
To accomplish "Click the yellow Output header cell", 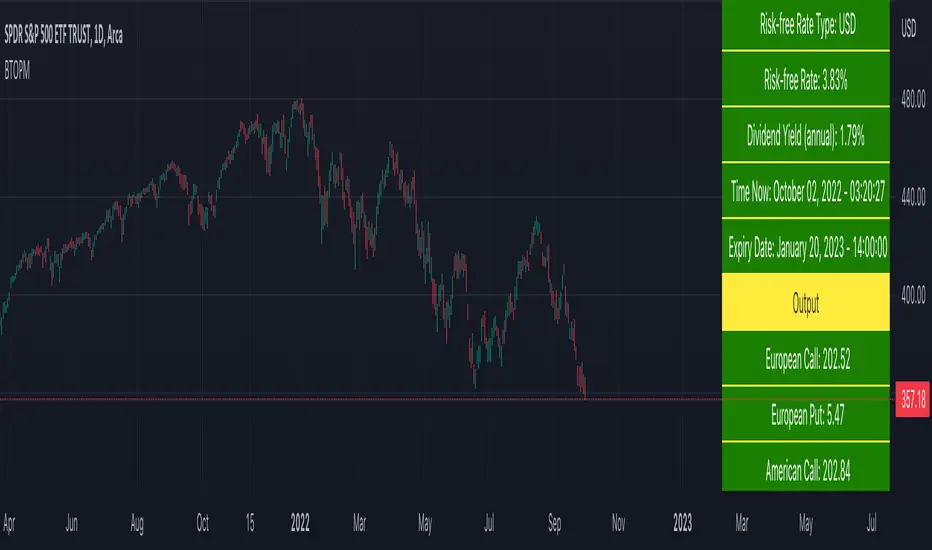I will 805,304.
